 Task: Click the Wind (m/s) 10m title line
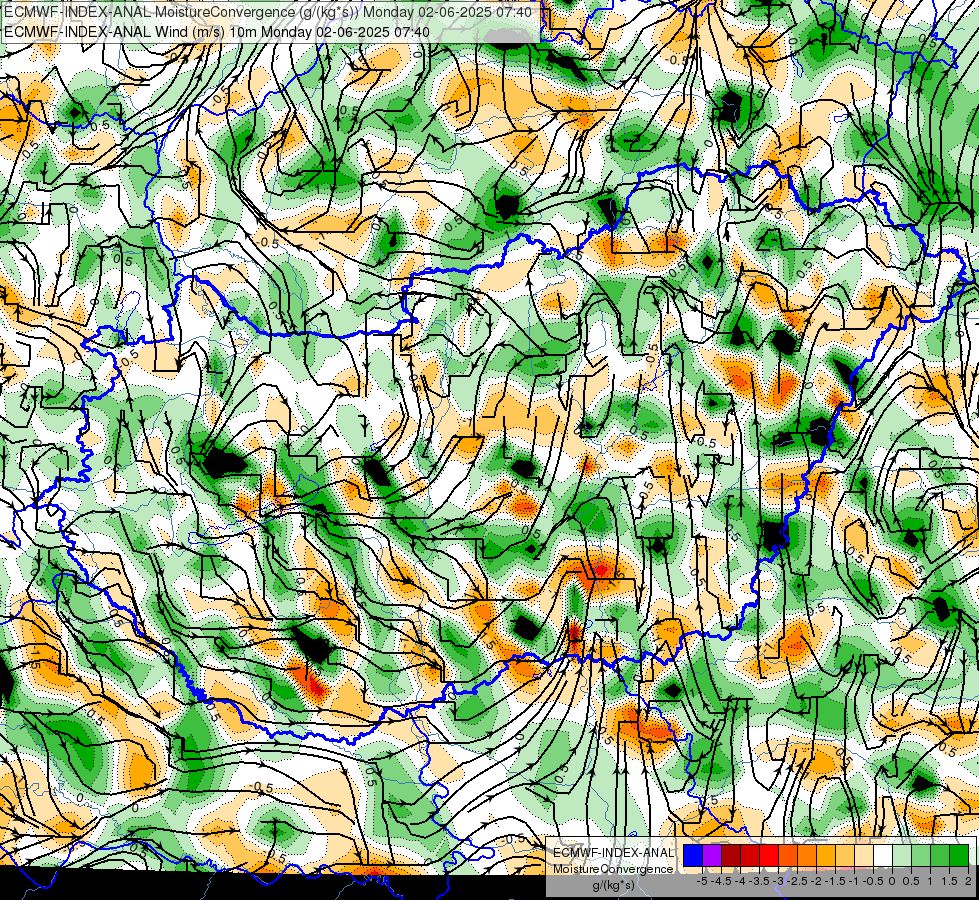pyautogui.click(x=217, y=31)
